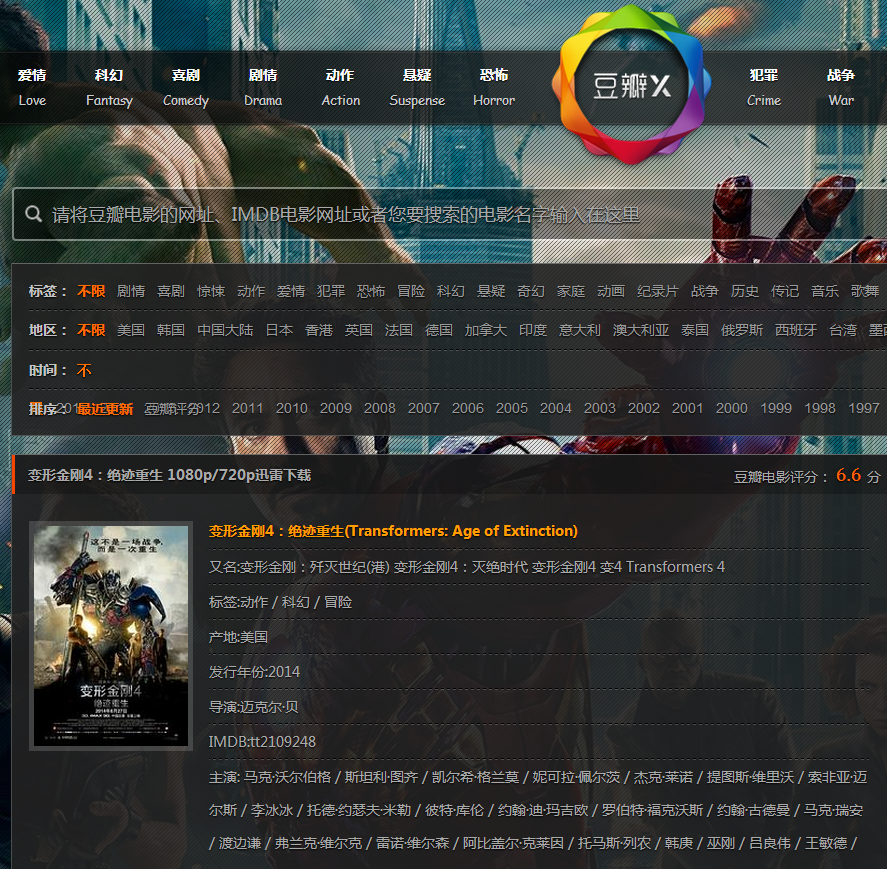887x869 pixels.
Task: Filter region to 韩国
Action: pyautogui.click(x=171, y=330)
